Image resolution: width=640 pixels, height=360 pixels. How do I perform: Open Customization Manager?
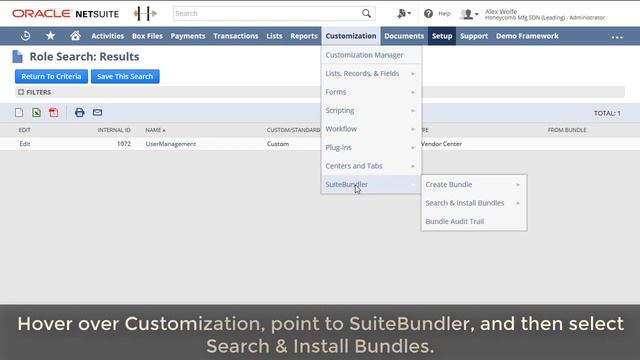click(370, 55)
